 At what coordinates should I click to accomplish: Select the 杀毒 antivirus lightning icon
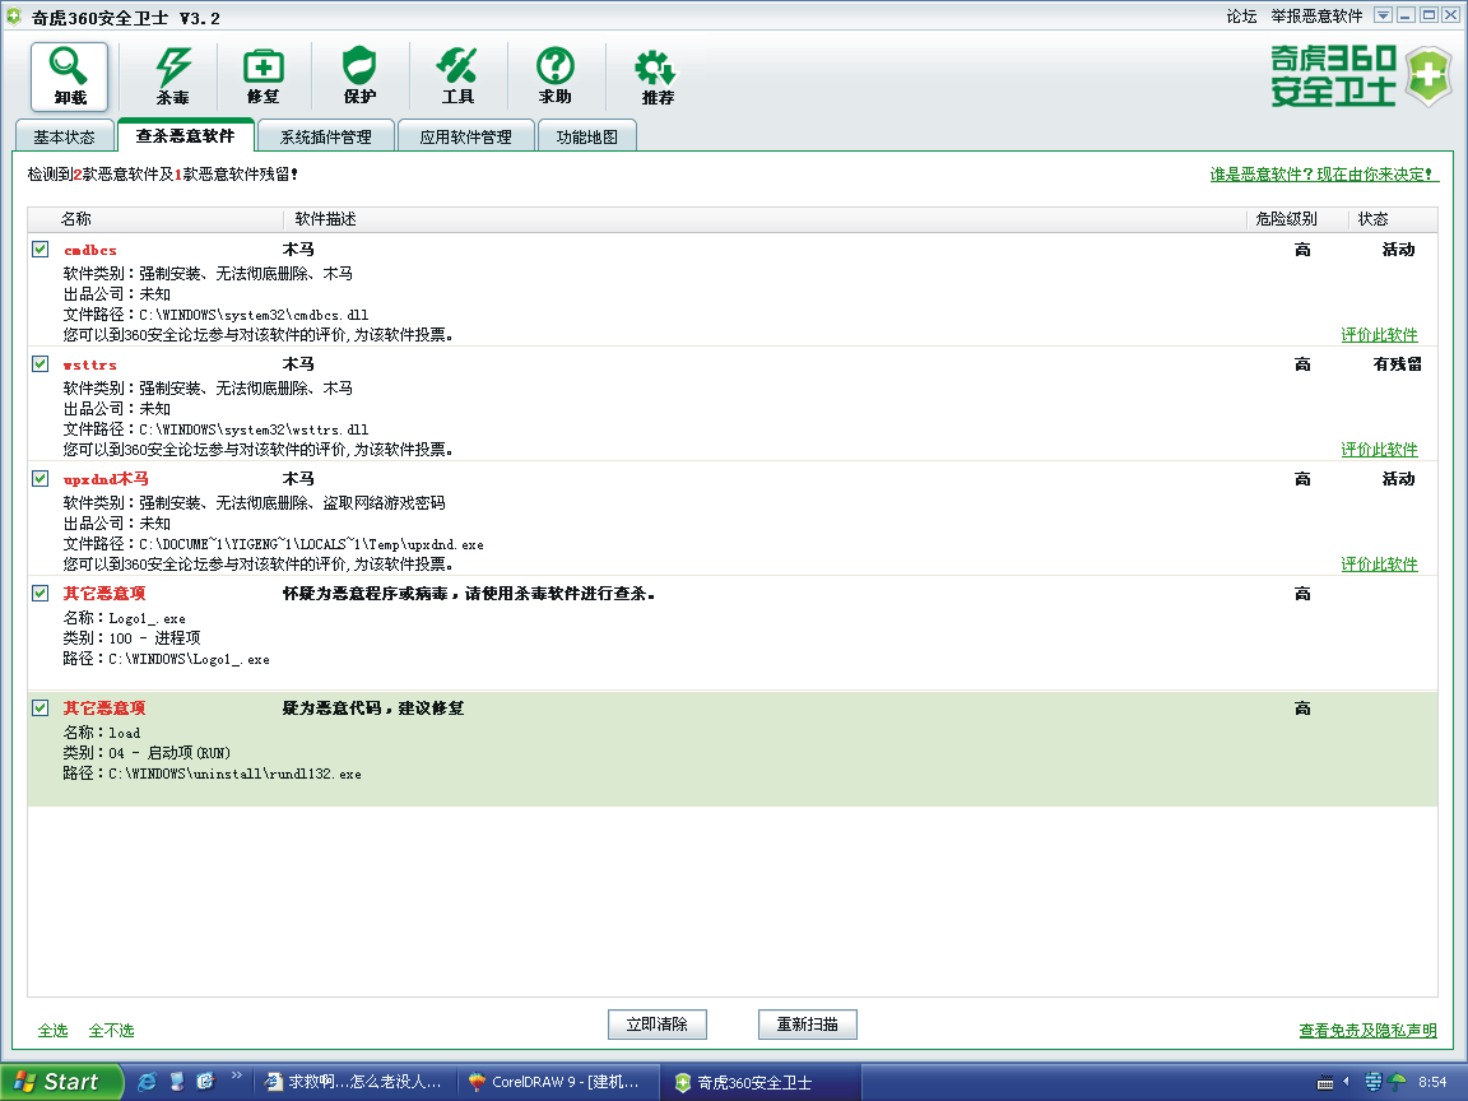coord(172,76)
